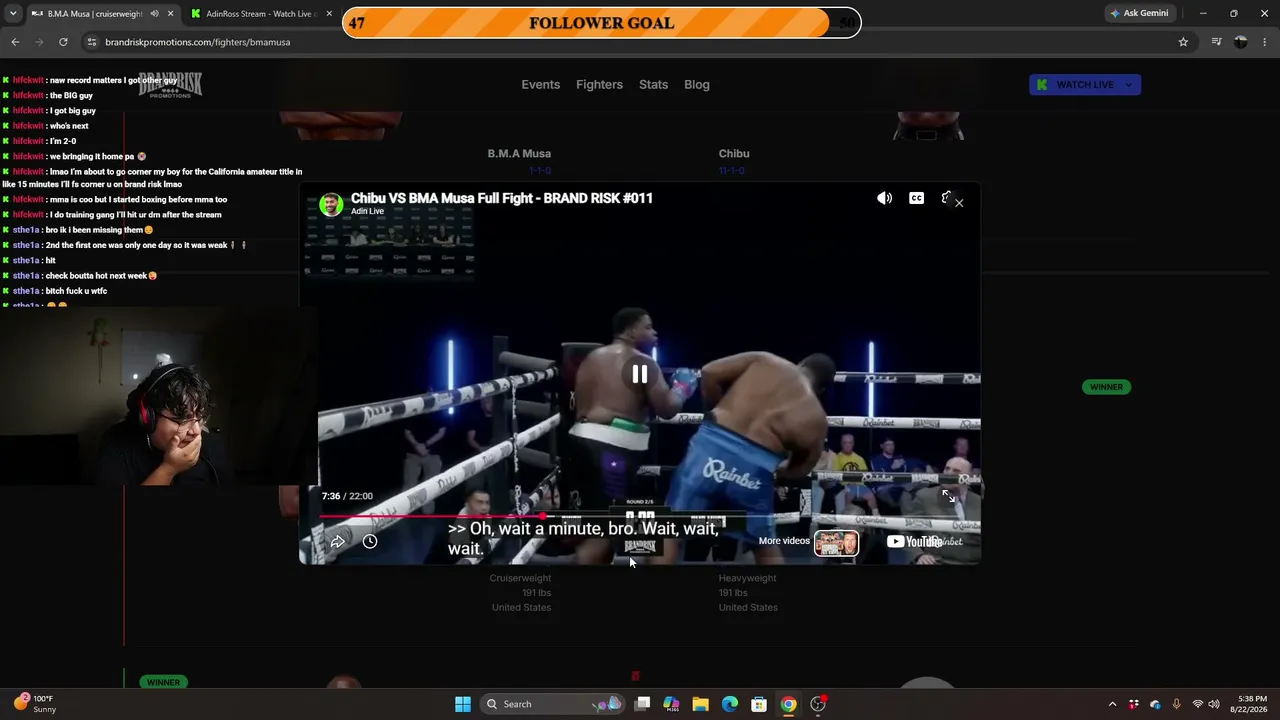Open the tab search dropdown arrow

click(13, 14)
